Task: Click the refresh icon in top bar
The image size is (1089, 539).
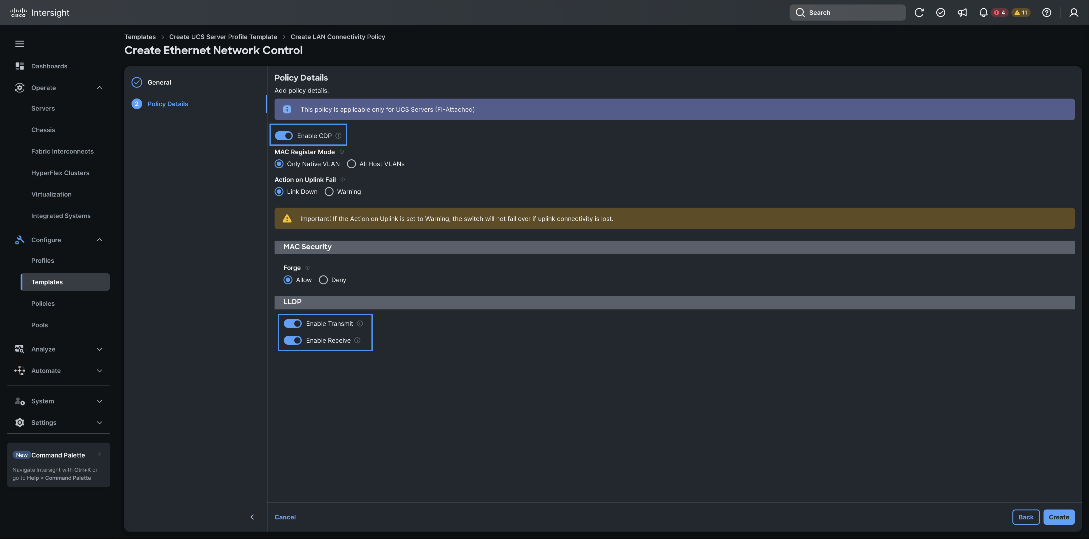Action: pos(919,13)
